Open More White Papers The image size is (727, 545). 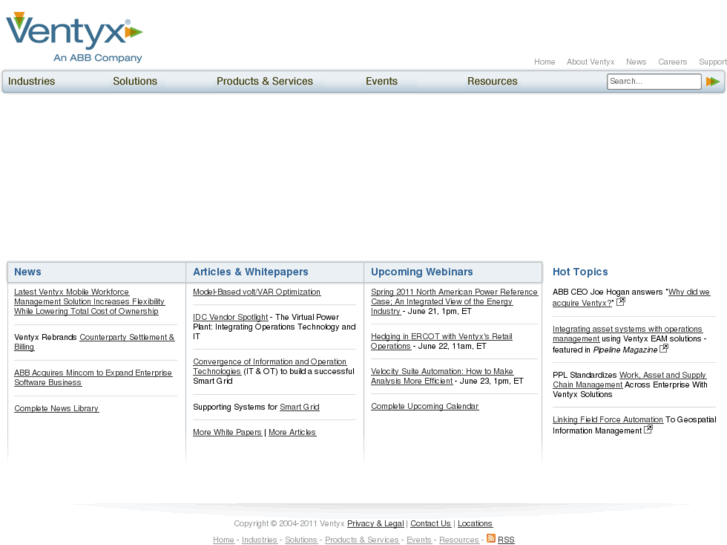[227, 432]
